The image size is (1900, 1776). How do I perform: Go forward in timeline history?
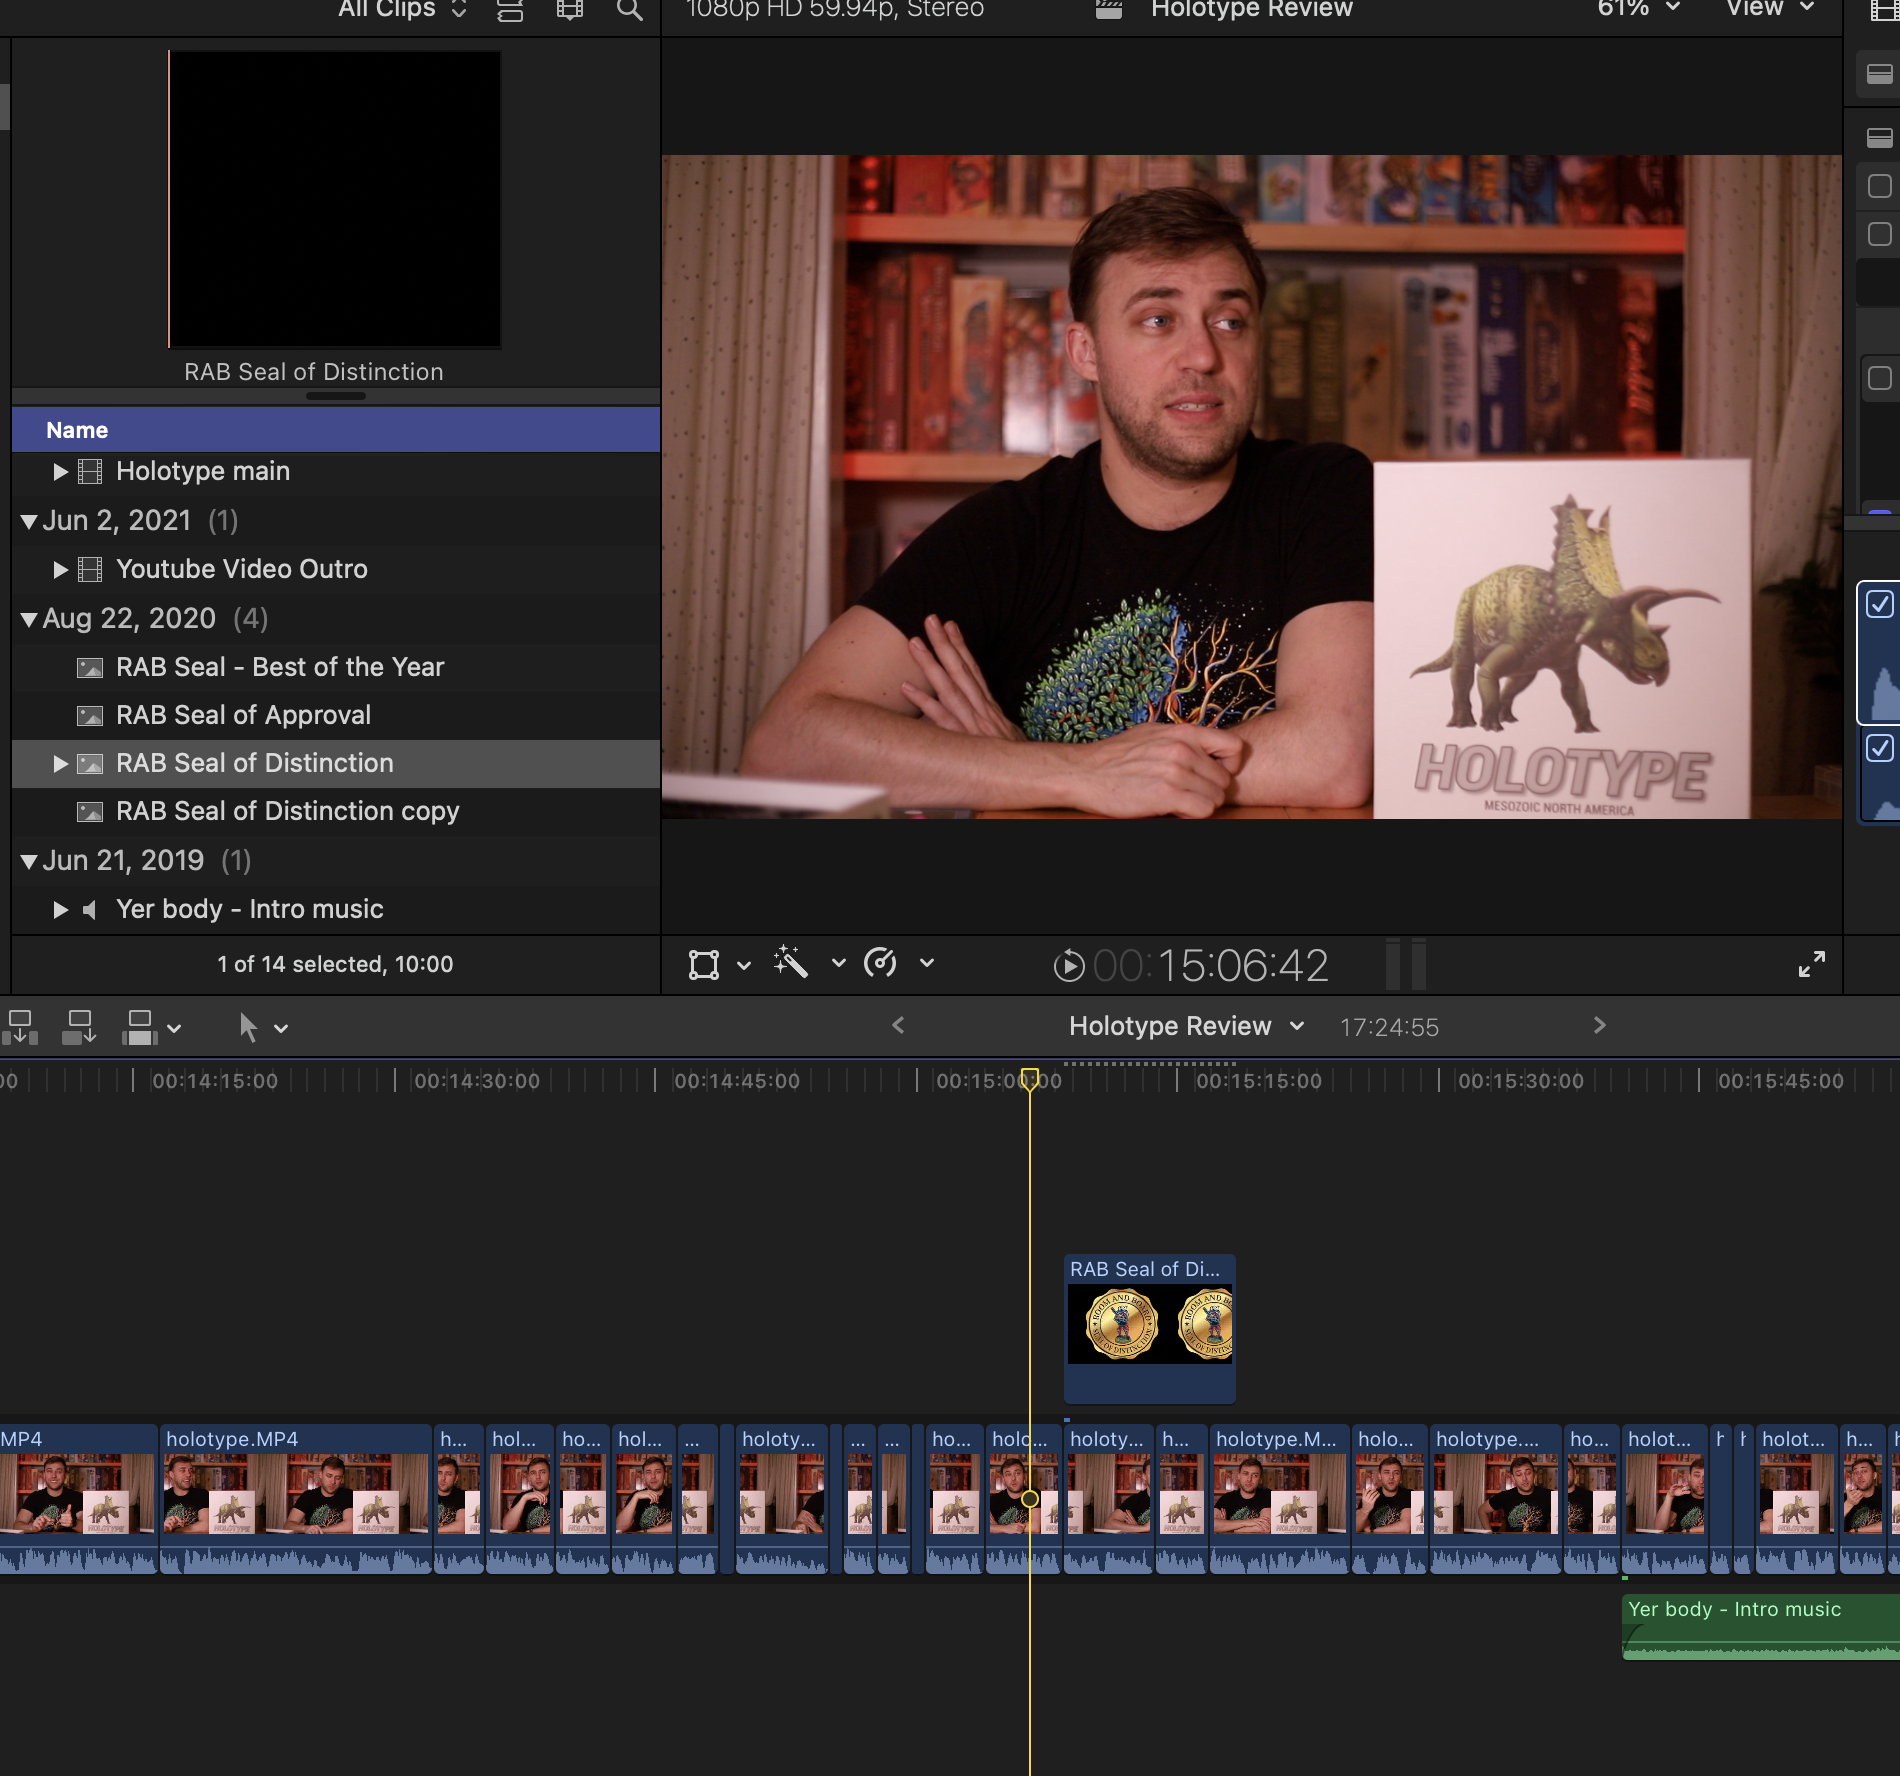[1599, 1025]
